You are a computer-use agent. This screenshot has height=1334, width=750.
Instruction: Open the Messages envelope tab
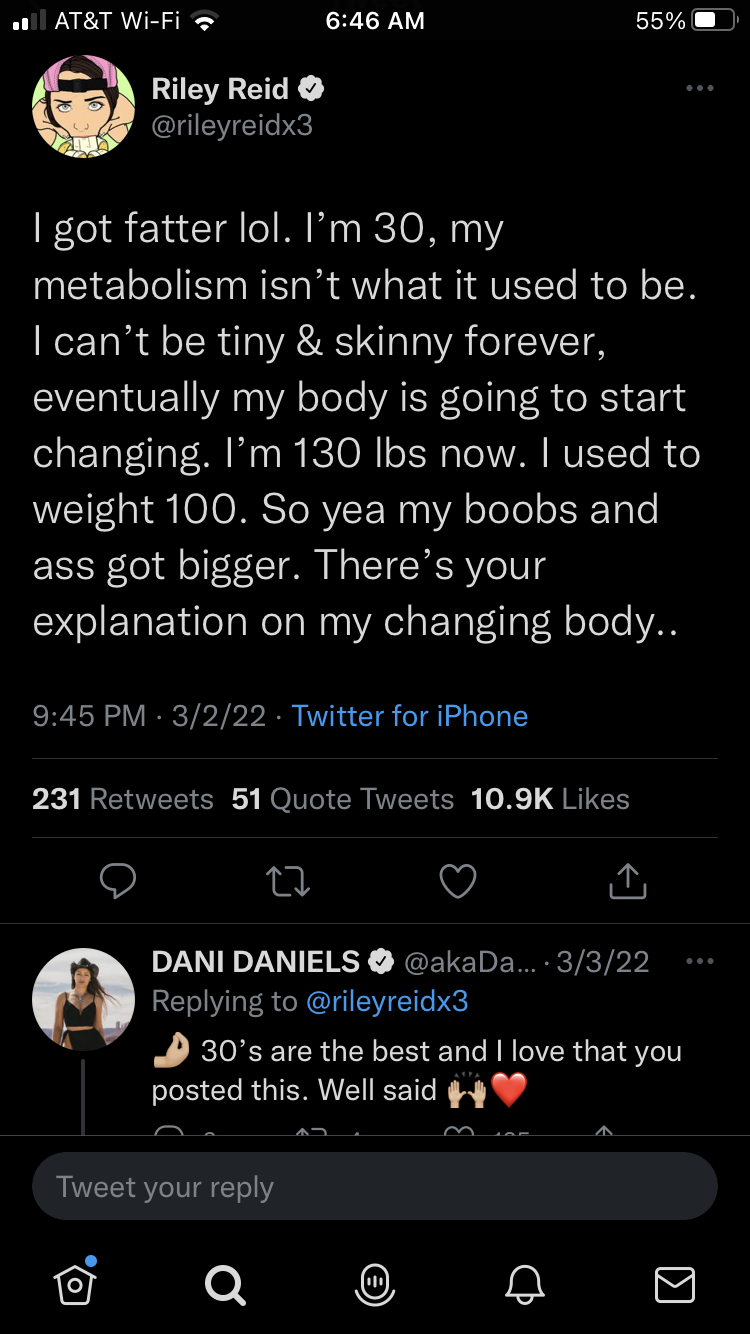[x=674, y=1283]
